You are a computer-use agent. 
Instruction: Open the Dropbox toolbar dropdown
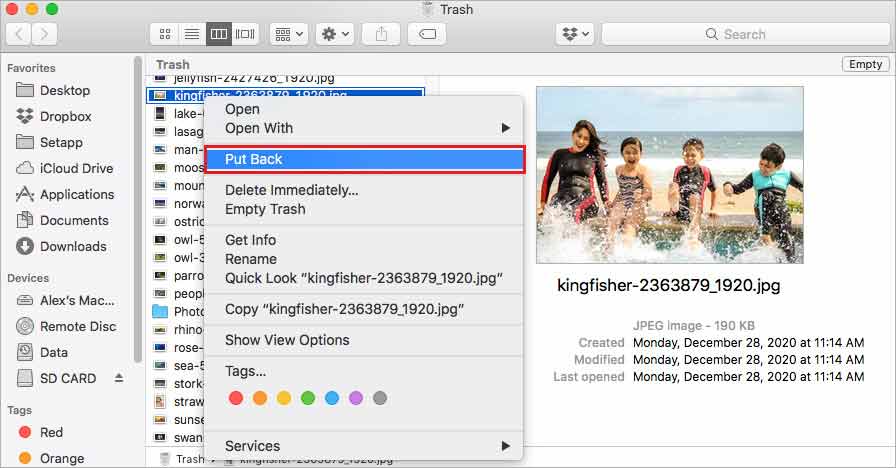pyautogui.click(x=575, y=34)
